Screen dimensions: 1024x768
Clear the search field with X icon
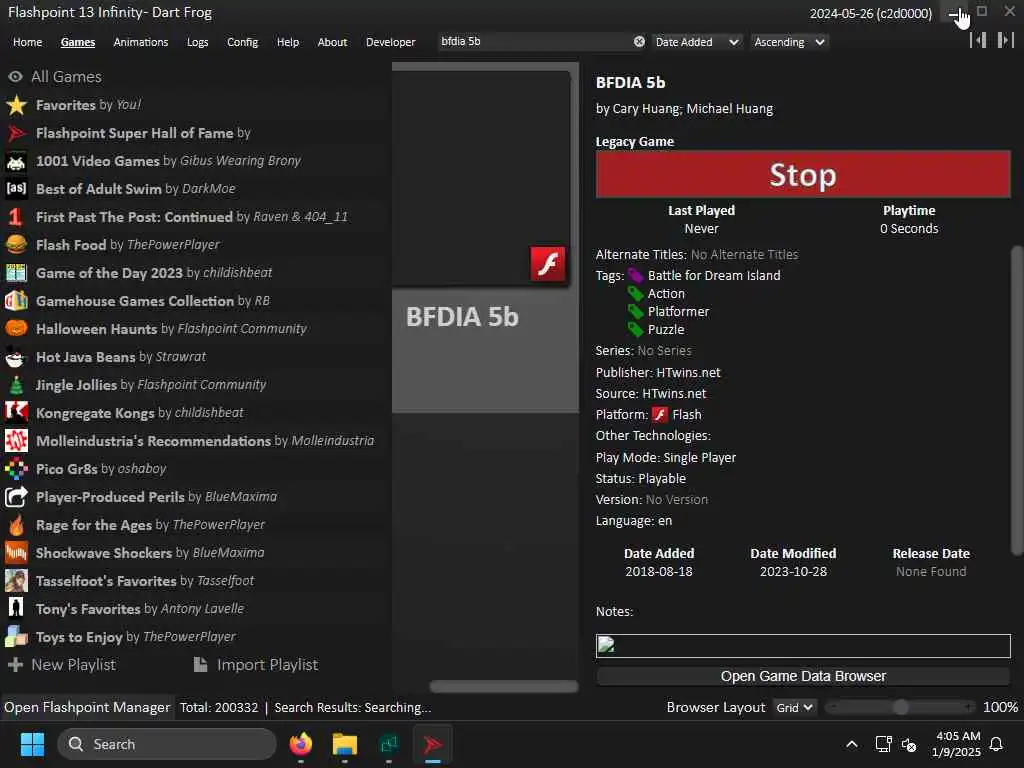pyautogui.click(x=639, y=42)
